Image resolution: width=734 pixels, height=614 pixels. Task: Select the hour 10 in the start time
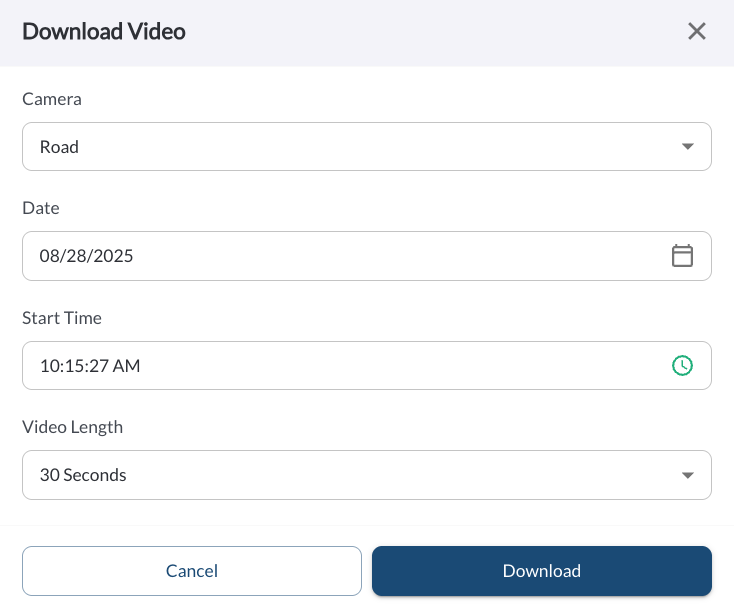tap(49, 366)
